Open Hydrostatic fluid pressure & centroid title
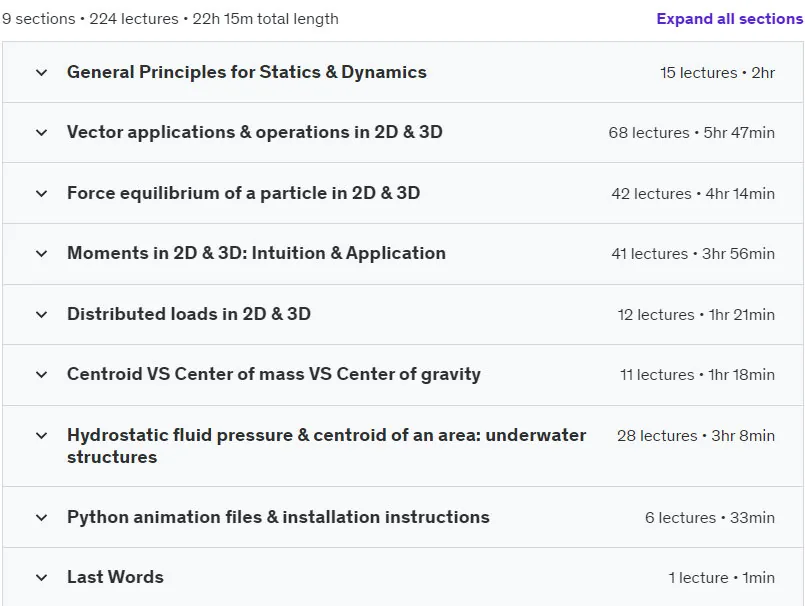 [327, 445]
